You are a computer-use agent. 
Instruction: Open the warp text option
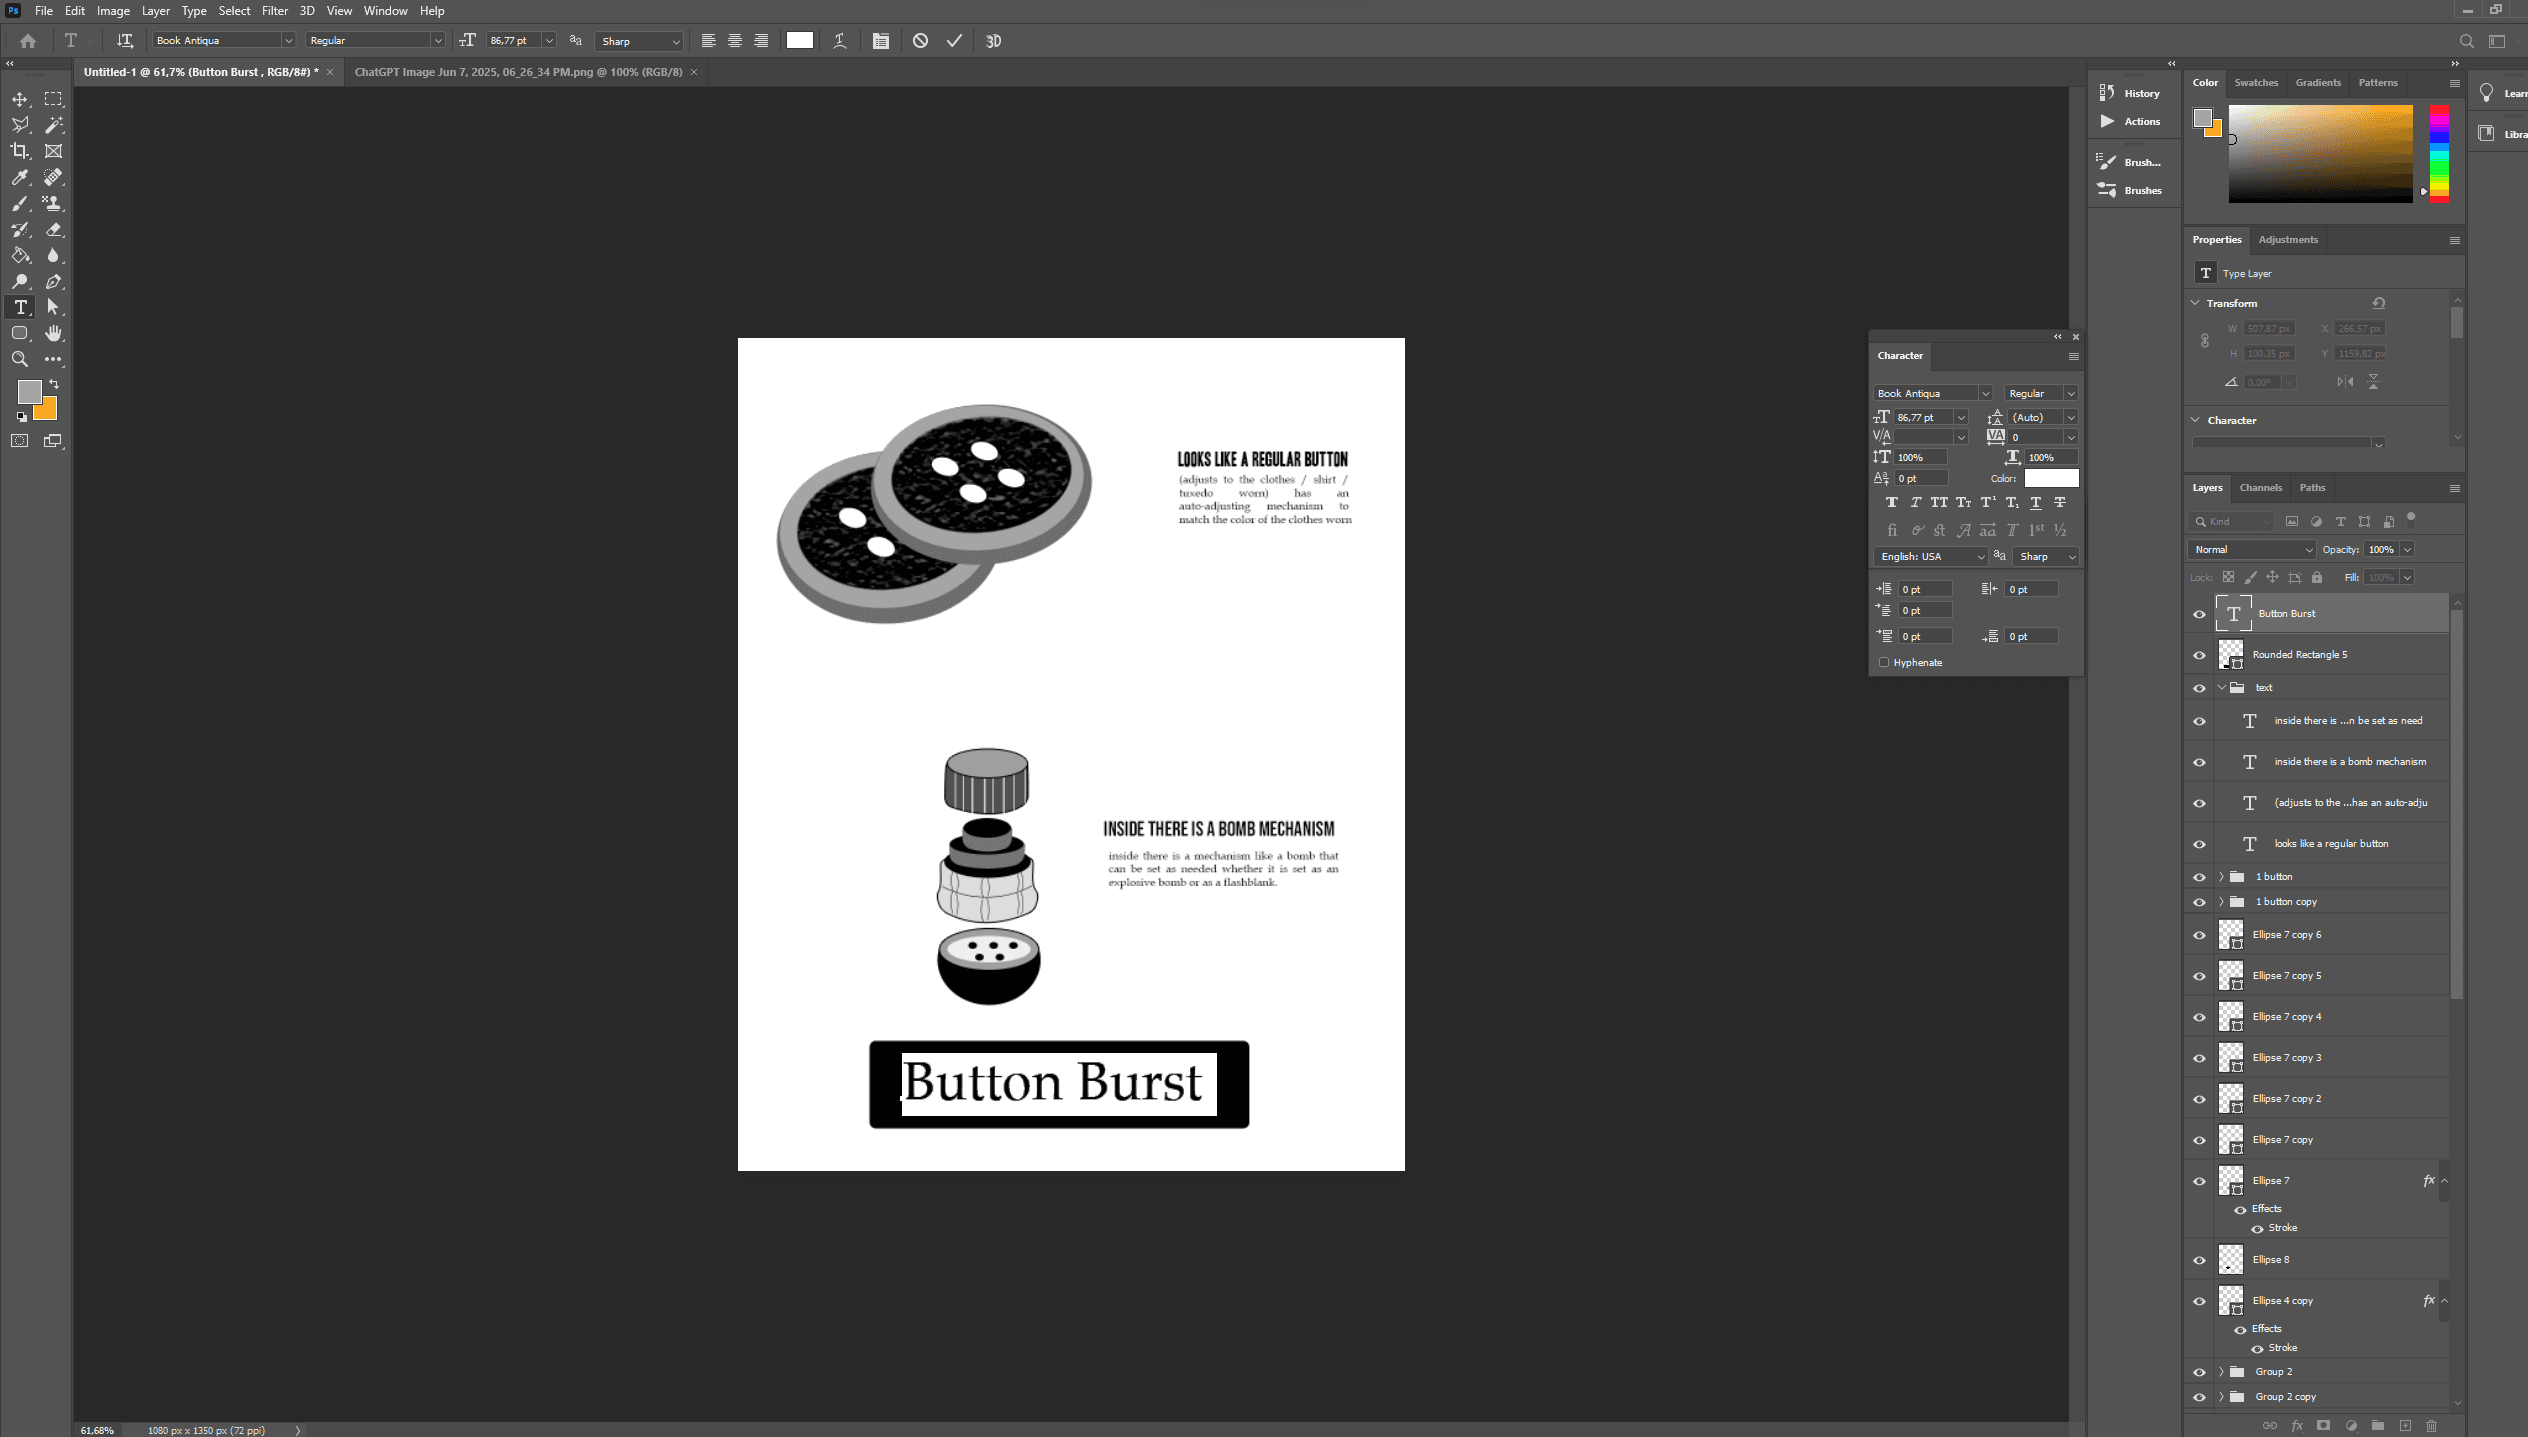[840, 41]
